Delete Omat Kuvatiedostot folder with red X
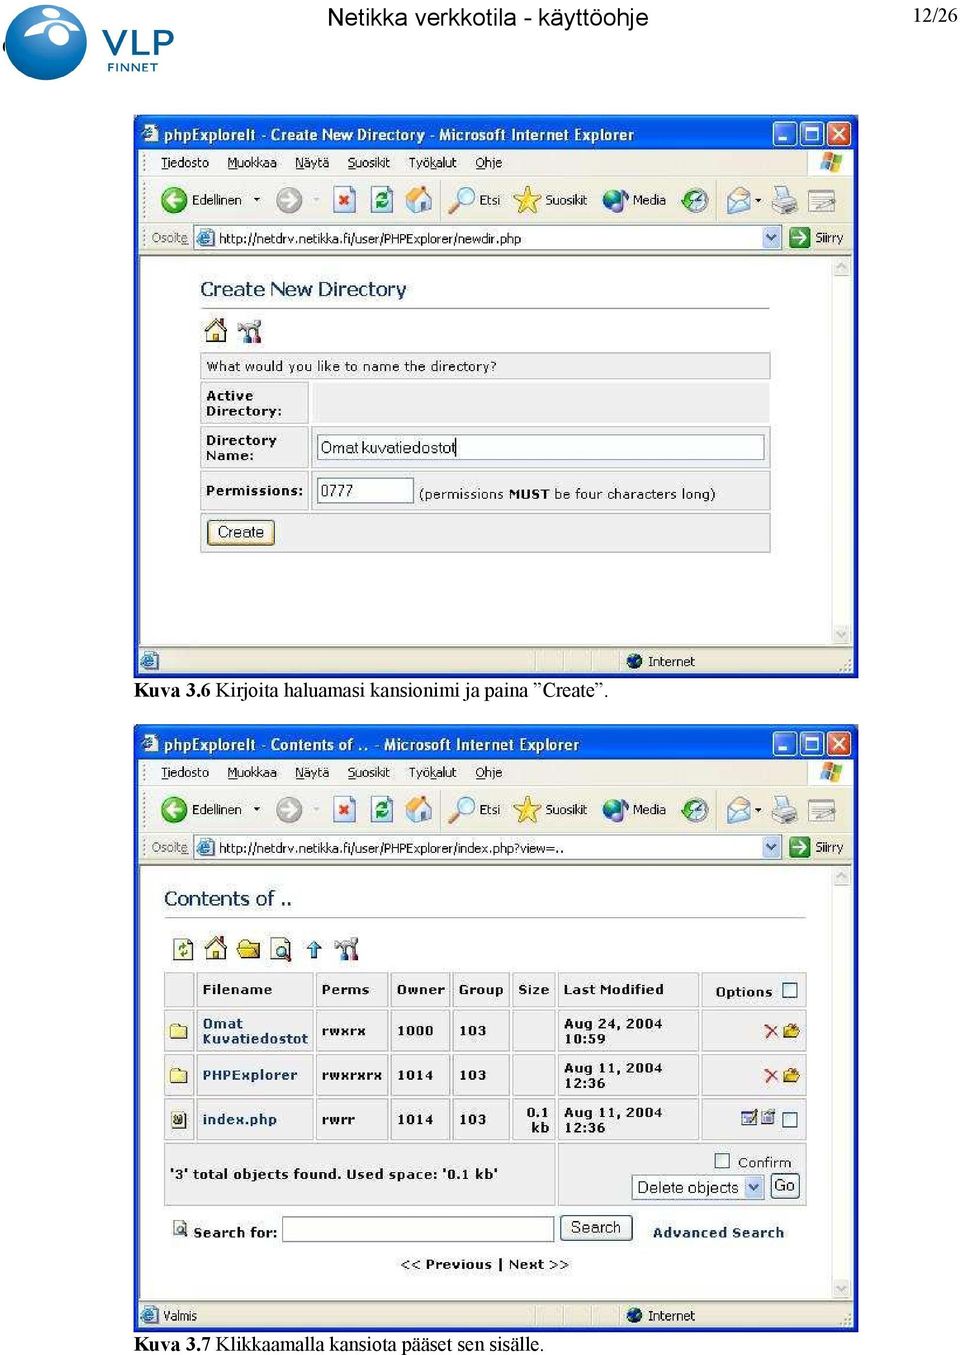The height and width of the screenshot is (1355, 960). (x=770, y=1031)
